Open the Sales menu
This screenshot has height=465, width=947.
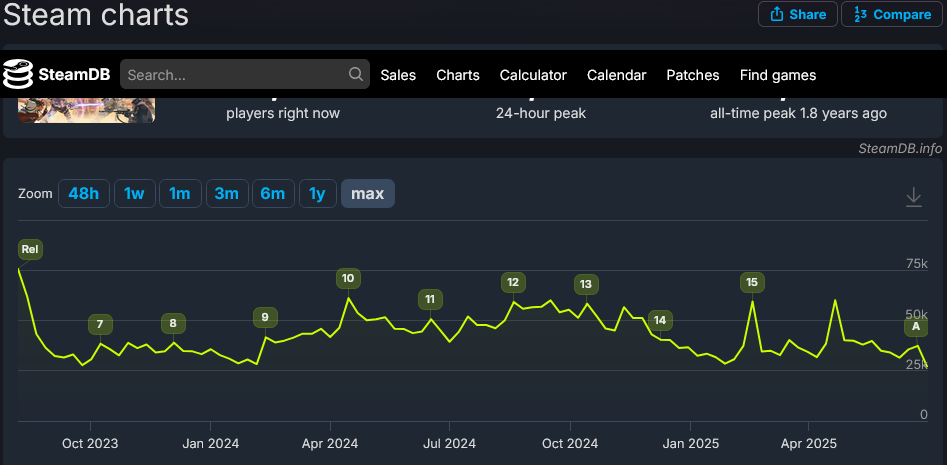[x=398, y=75]
